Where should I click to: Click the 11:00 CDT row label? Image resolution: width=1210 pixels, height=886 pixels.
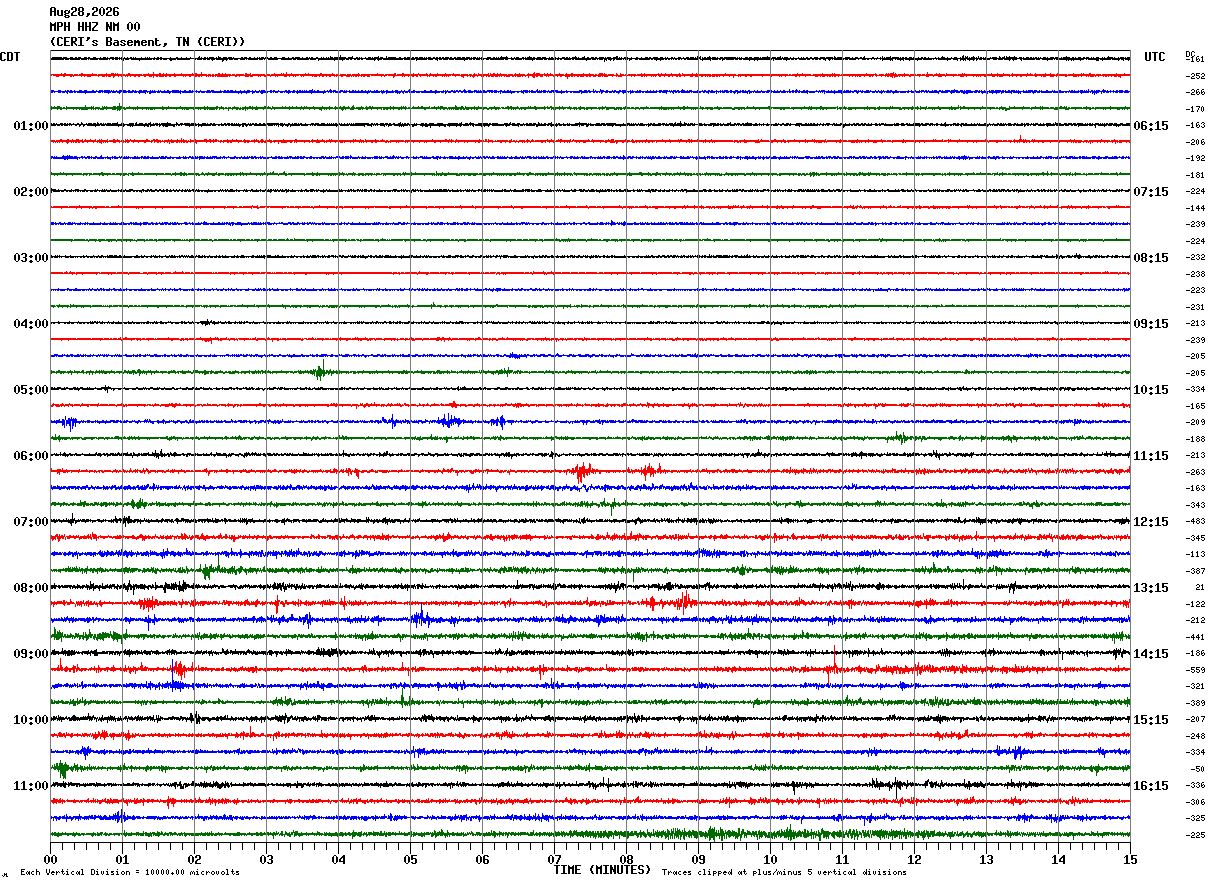[x=31, y=786]
